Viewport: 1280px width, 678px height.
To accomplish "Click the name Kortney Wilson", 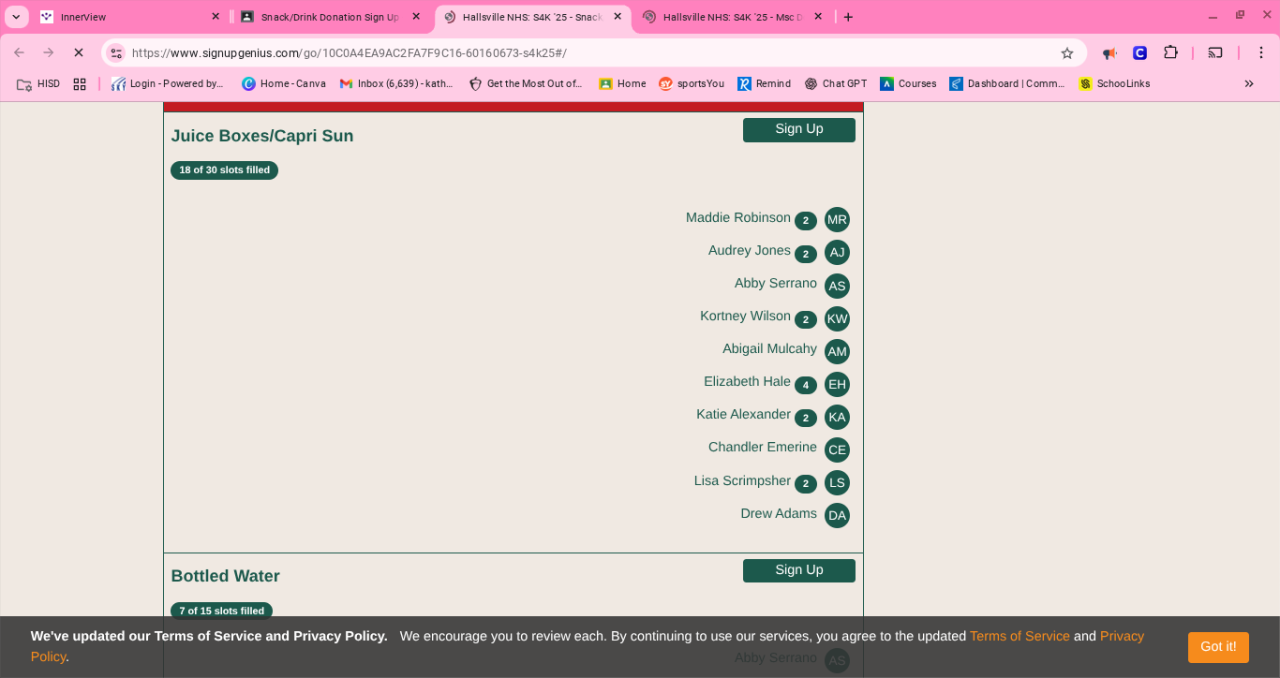I will 745,315.
